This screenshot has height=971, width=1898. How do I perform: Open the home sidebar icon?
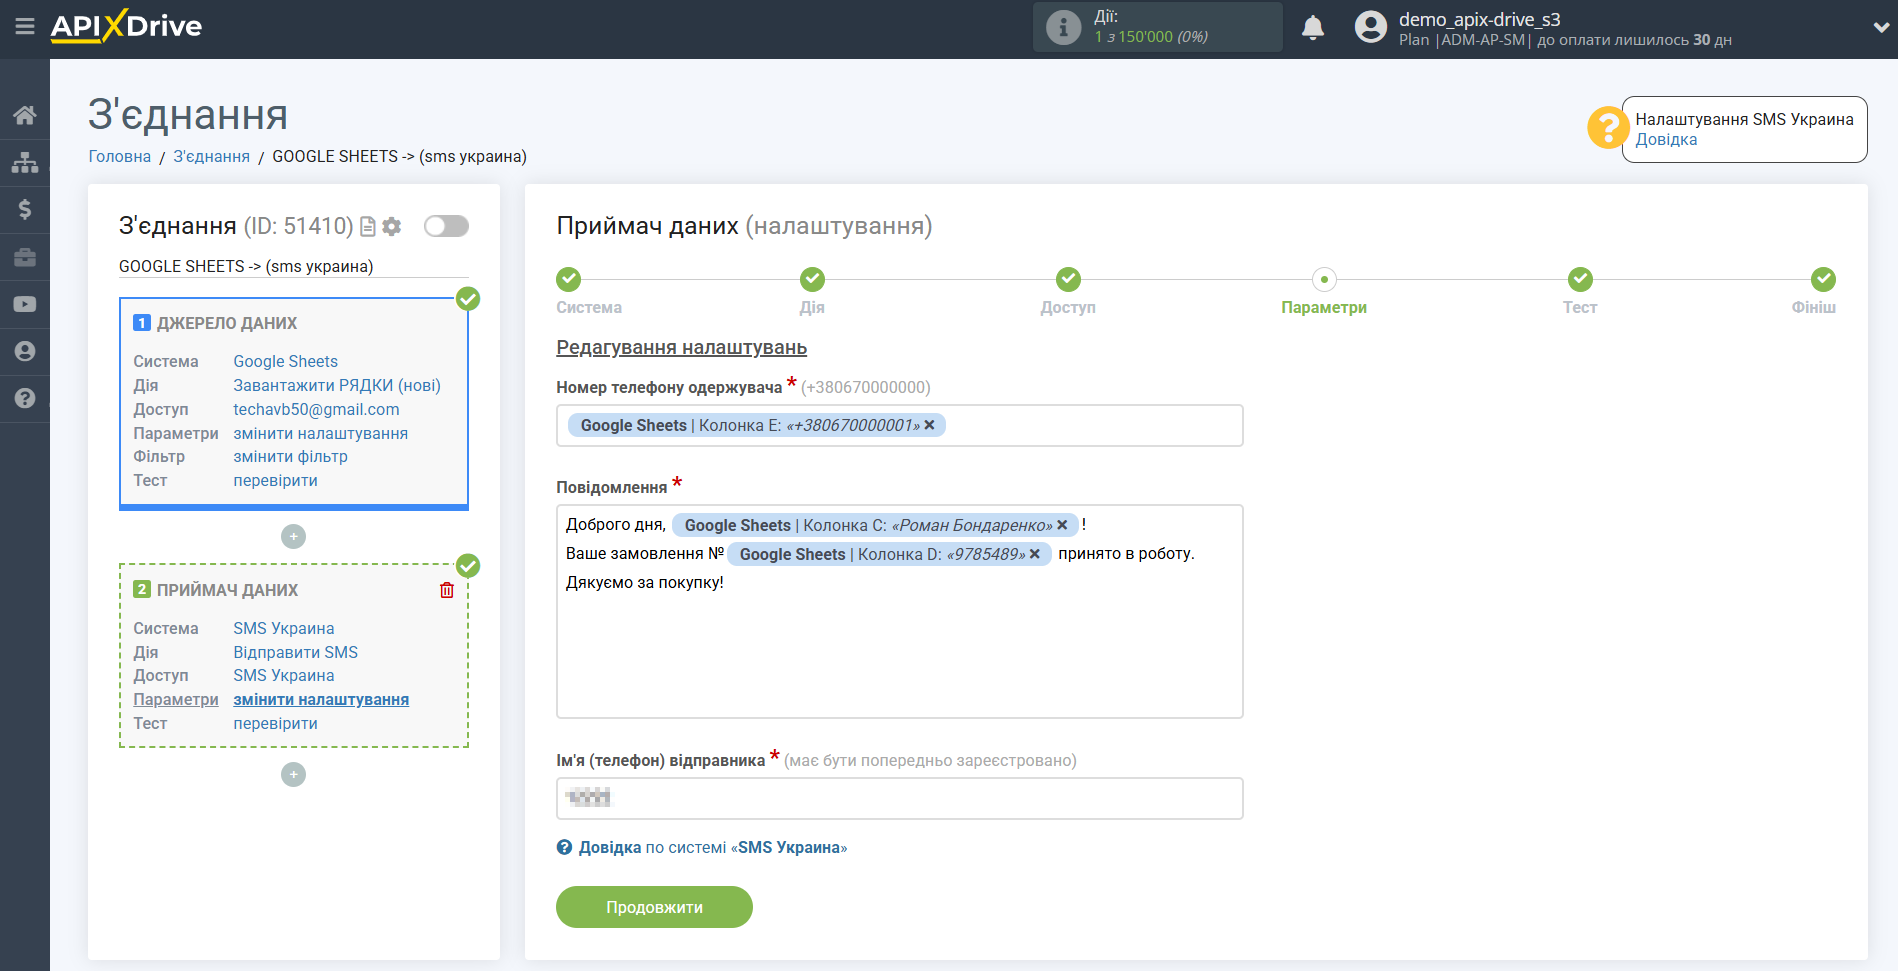click(x=25, y=115)
